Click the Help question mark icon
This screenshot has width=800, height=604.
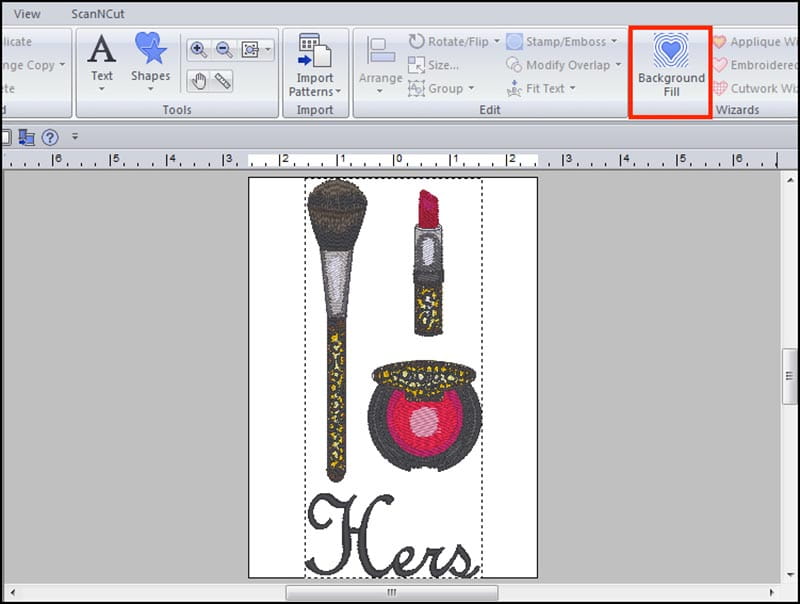[50, 137]
